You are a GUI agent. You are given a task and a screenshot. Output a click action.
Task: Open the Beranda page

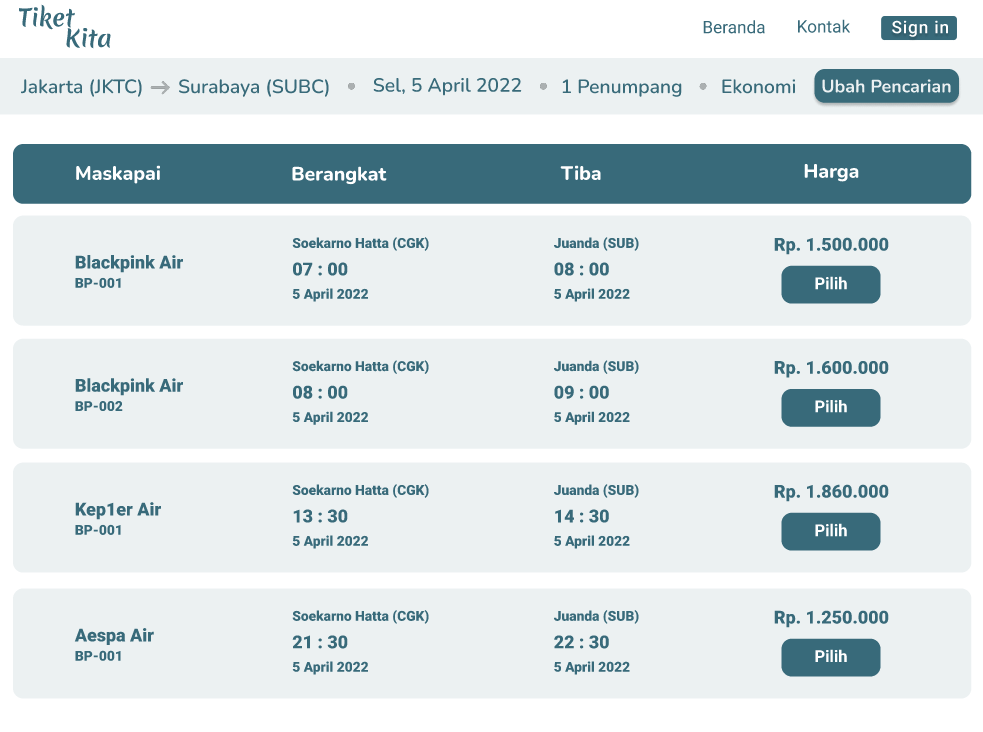[733, 28]
